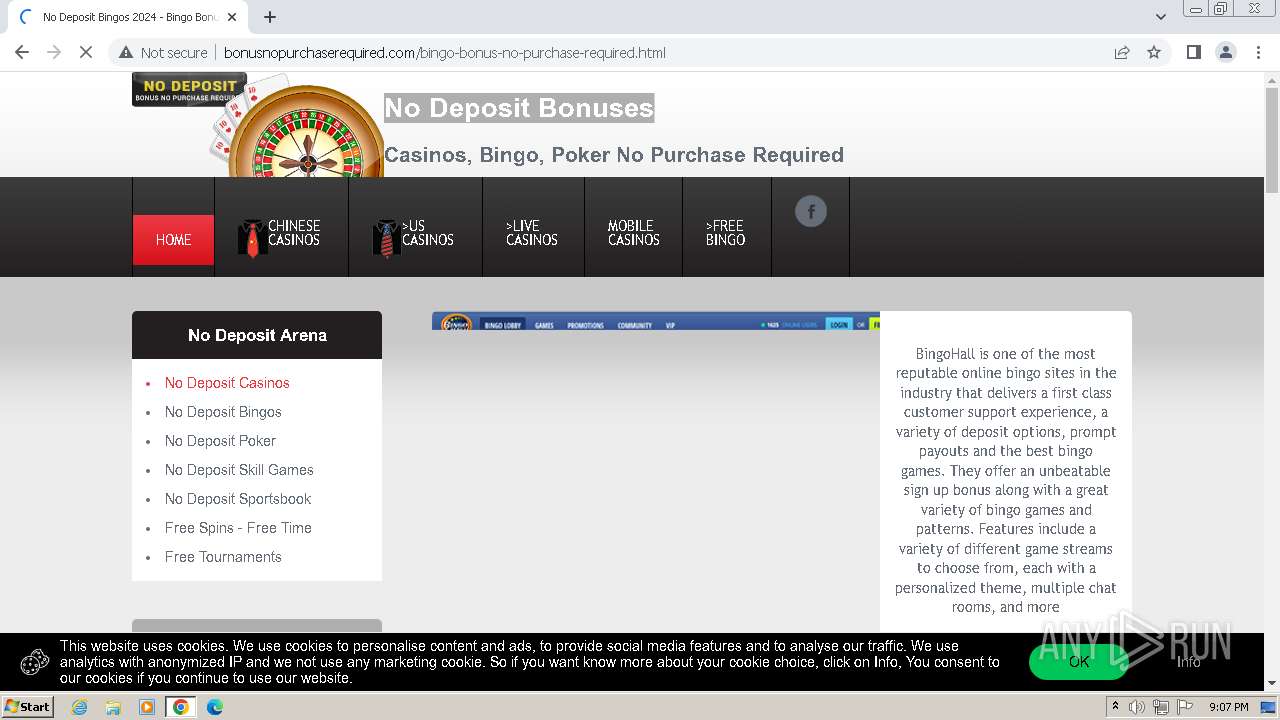This screenshot has height=720, width=1280.
Task: Click the scrollbar down arrow
Action: pos(1272,683)
